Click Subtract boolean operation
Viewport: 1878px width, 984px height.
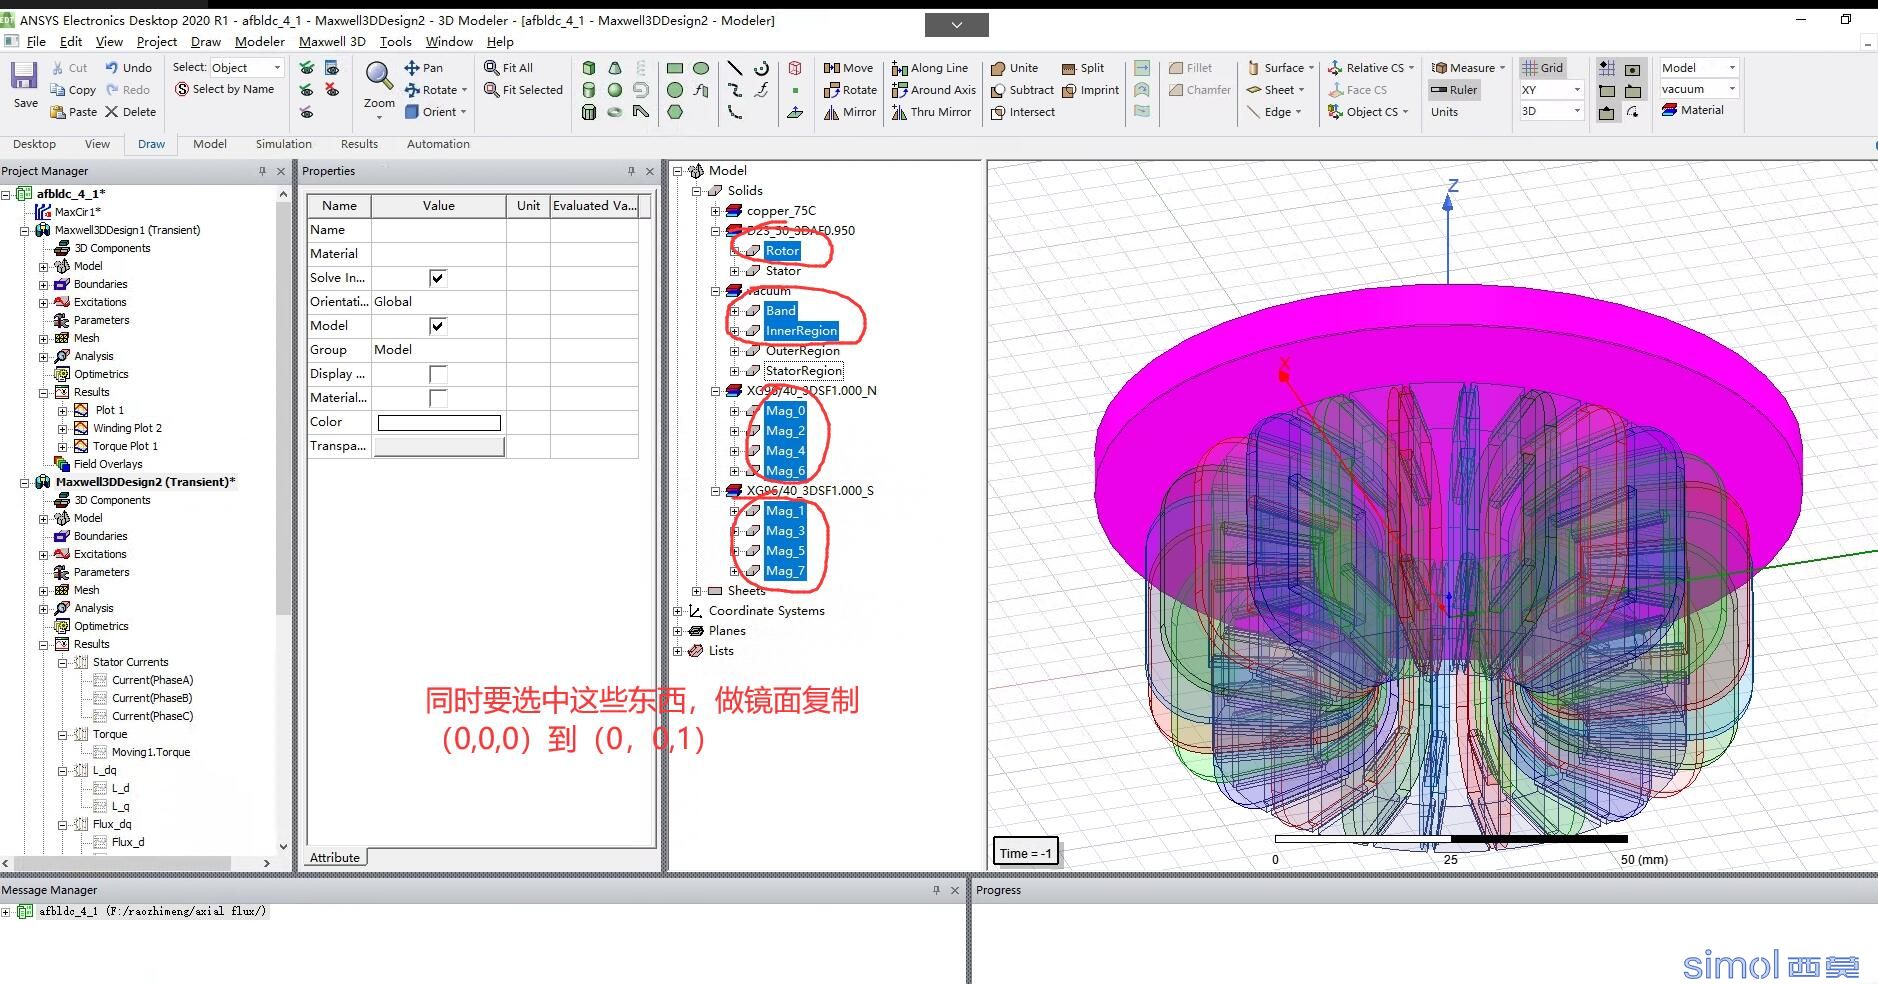coord(1022,90)
